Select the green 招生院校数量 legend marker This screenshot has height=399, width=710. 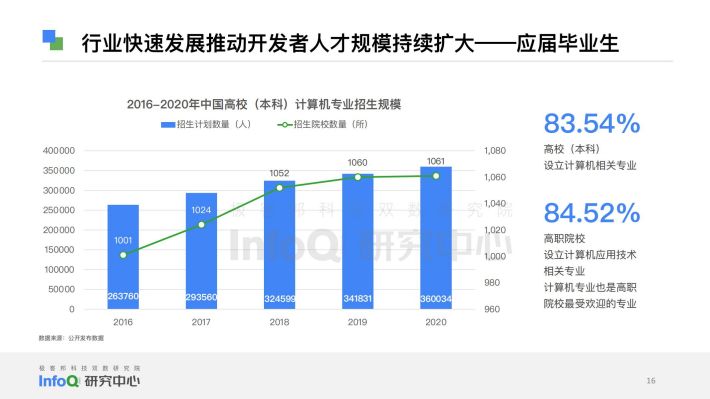click(x=285, y=125)
